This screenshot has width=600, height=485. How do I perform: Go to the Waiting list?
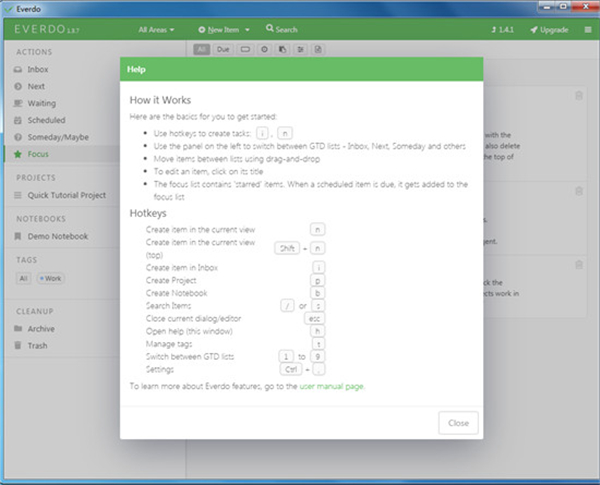point(42,103)
